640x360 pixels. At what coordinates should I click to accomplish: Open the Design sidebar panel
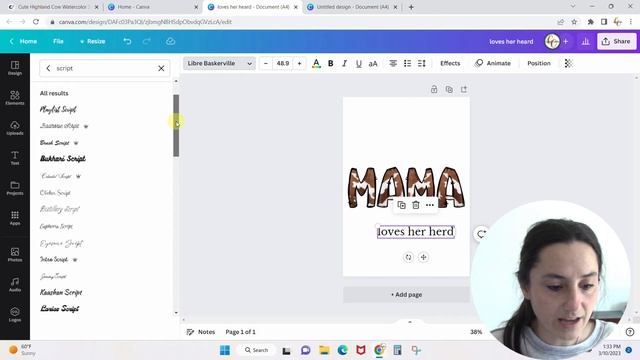15,68
